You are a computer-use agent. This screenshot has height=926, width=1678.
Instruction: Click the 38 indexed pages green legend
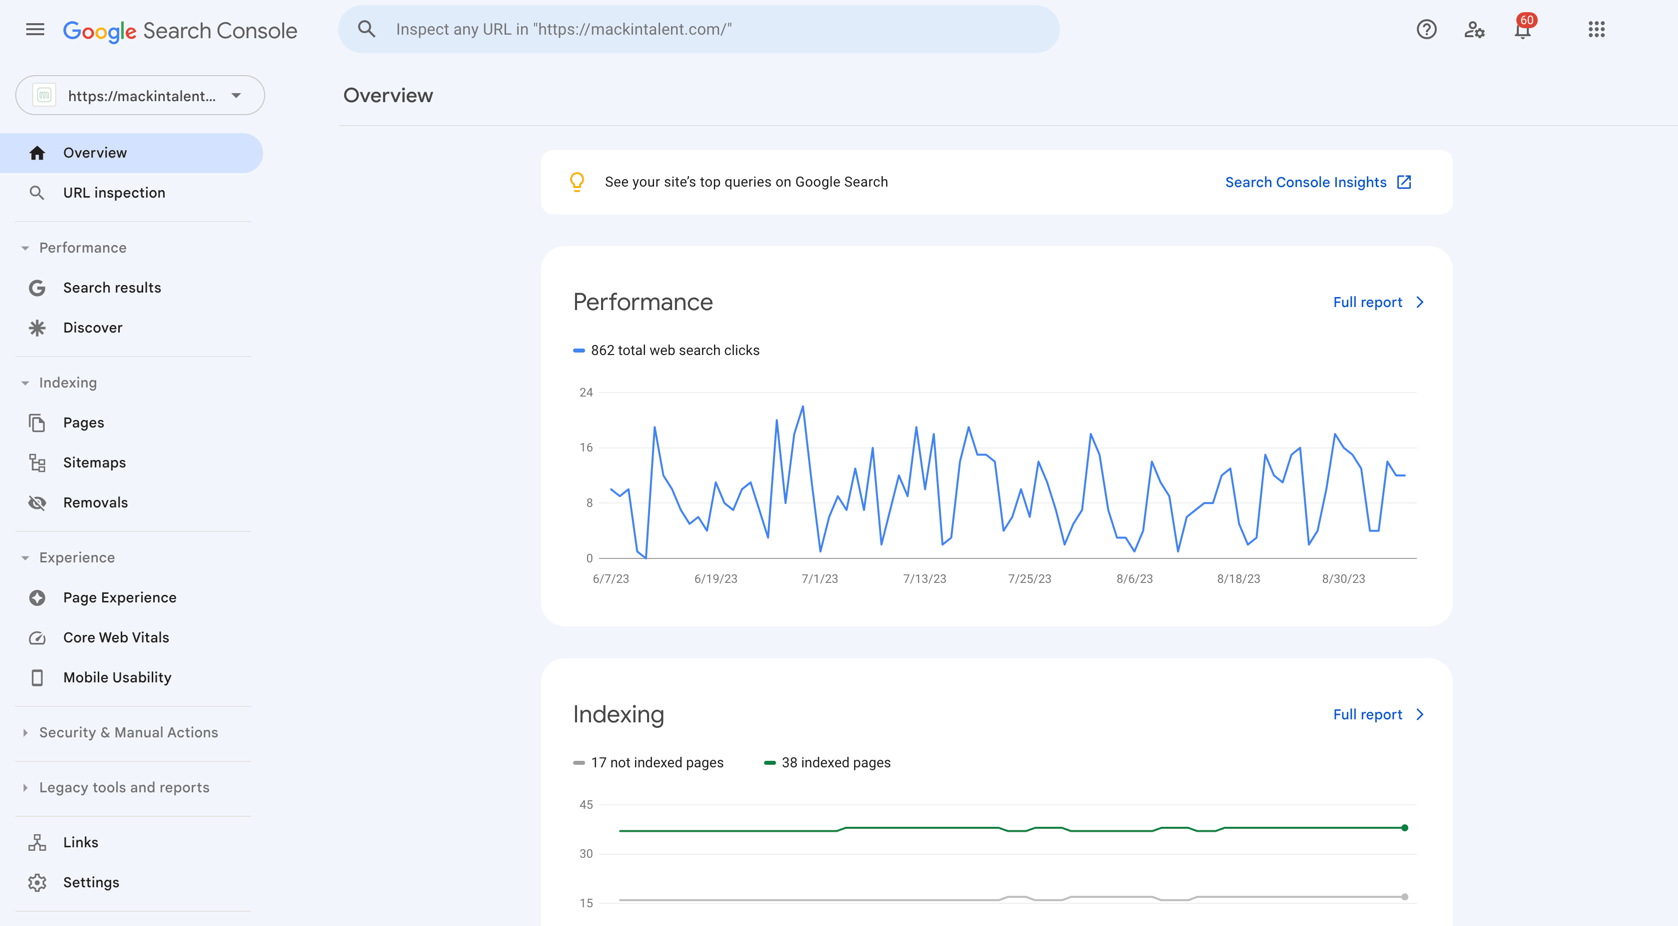tap(827, 763)
